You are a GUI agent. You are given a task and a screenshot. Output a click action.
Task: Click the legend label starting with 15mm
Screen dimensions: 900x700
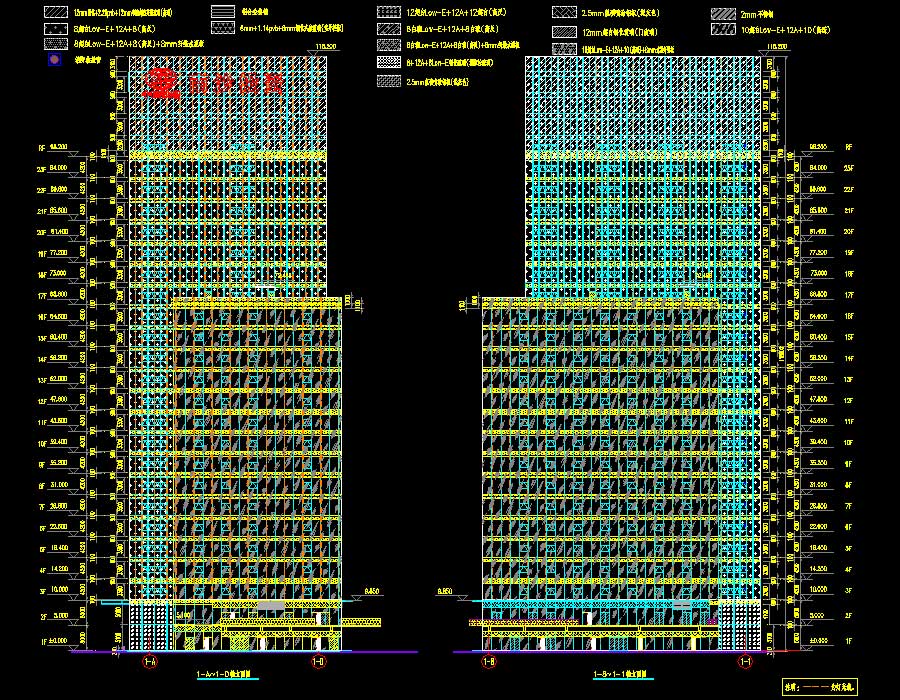(123, 12)
